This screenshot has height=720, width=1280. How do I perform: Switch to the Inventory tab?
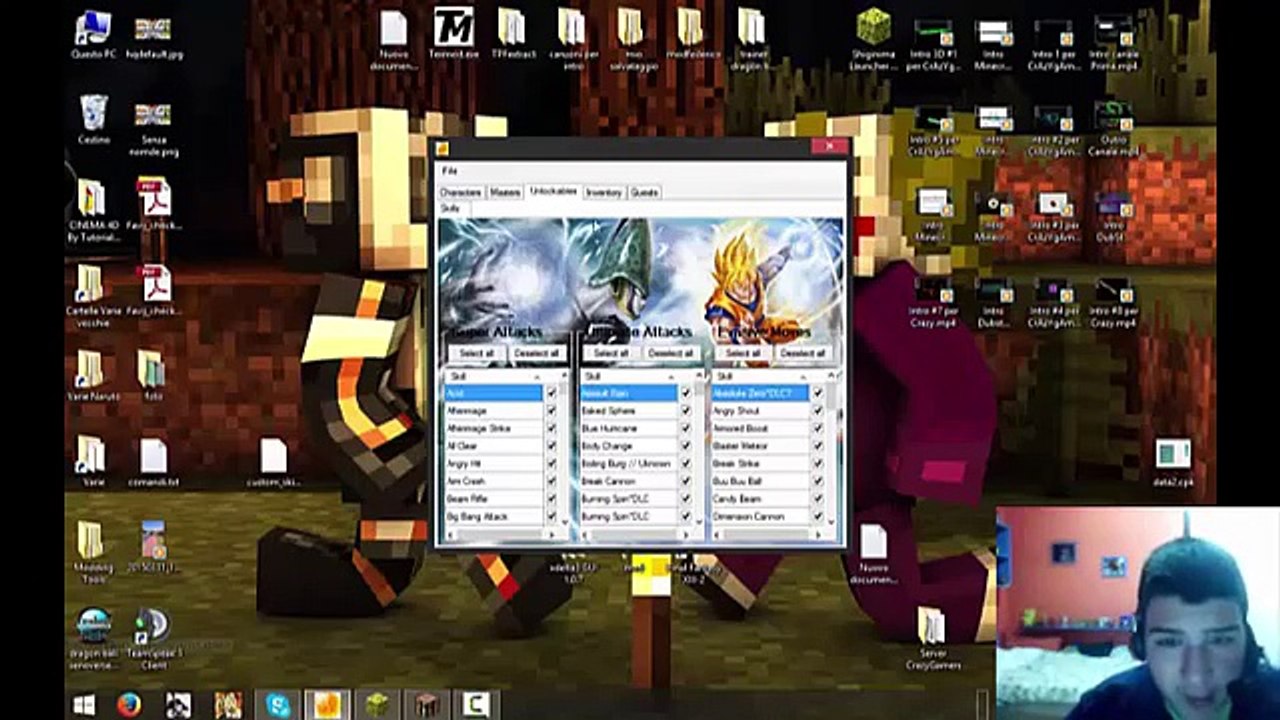(x=604, y=192)
